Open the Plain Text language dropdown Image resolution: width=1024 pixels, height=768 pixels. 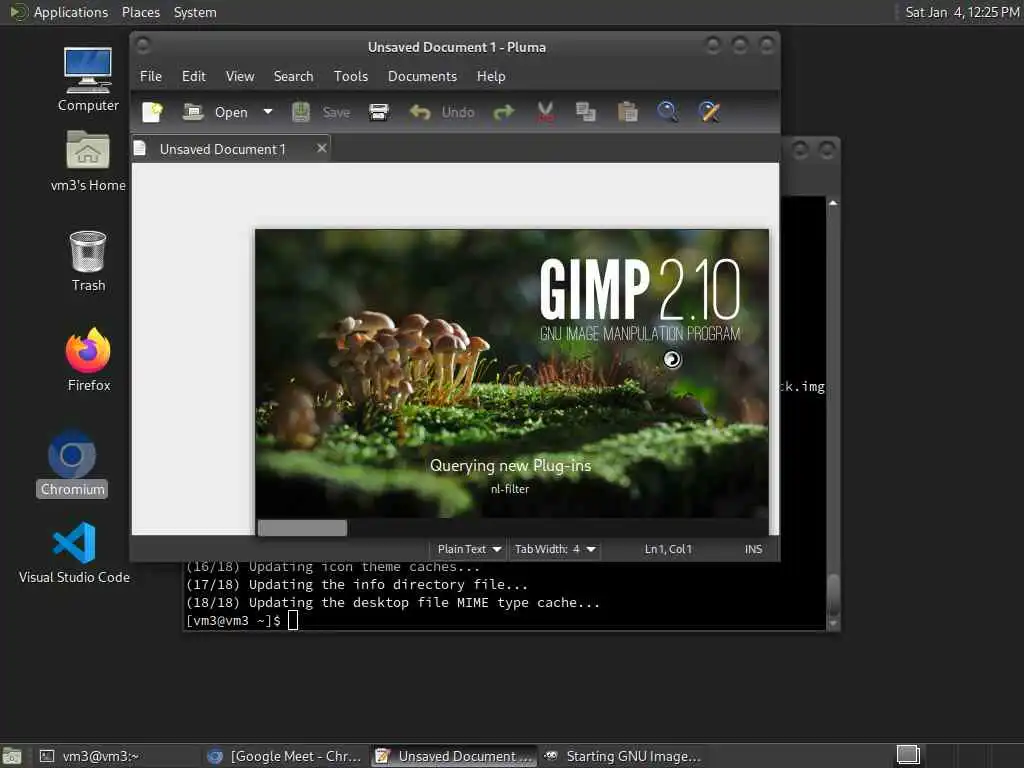click(x=469, y=549)
